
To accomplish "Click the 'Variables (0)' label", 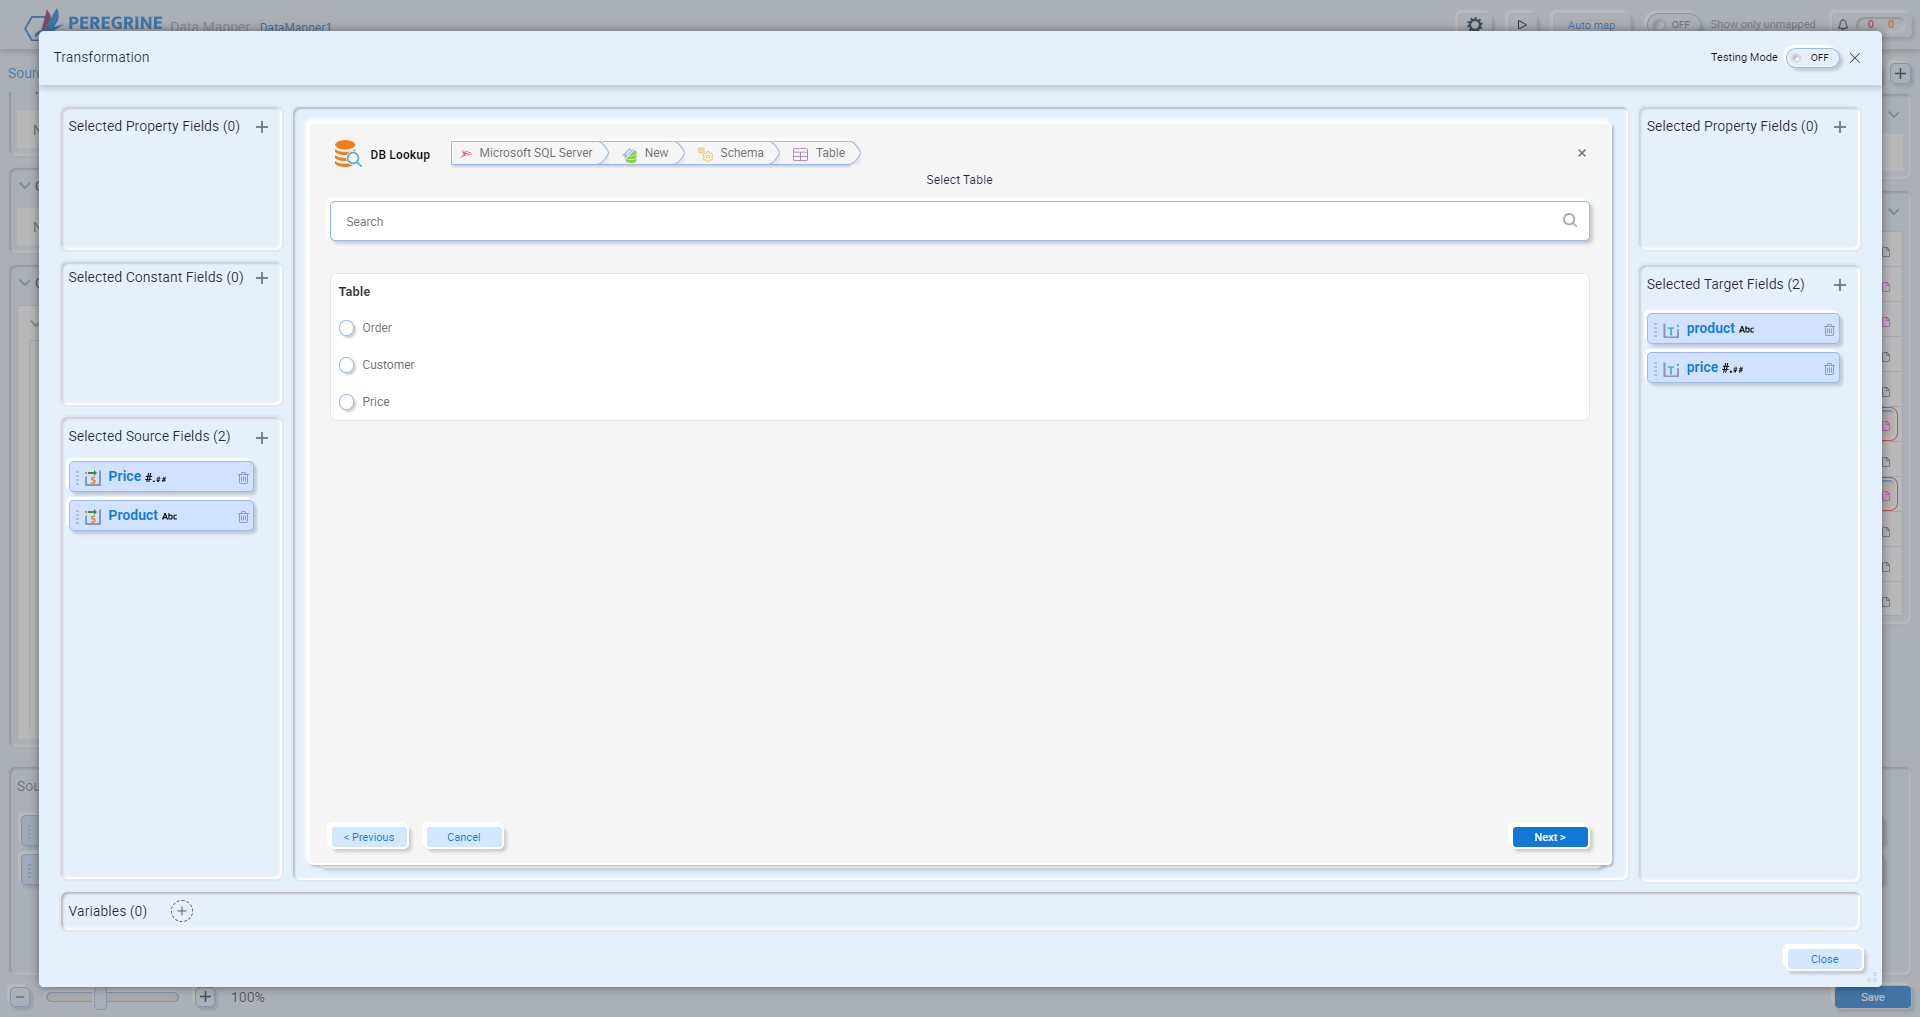I will click(108, 911).
